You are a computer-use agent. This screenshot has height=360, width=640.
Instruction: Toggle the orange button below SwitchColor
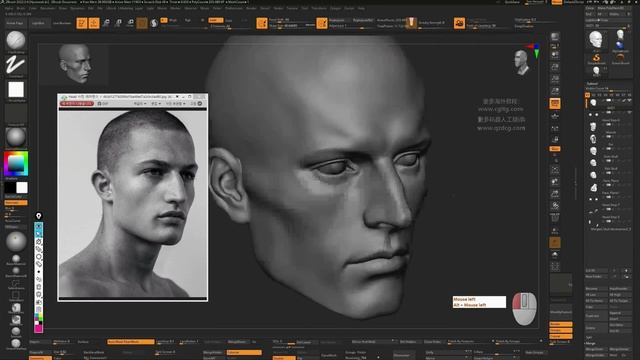click(x=16, y=202)
